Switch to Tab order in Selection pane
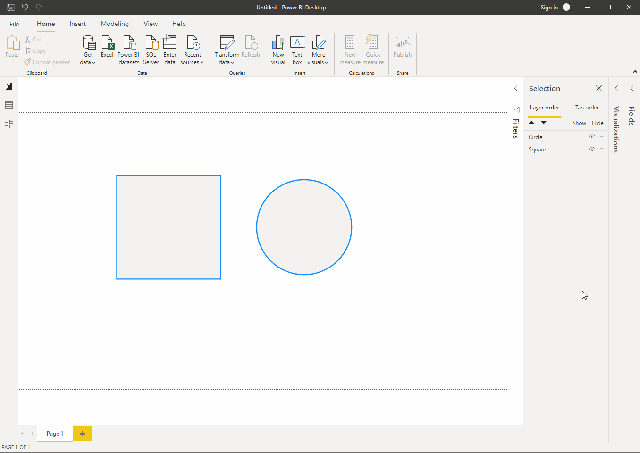 tap(585, 107)
